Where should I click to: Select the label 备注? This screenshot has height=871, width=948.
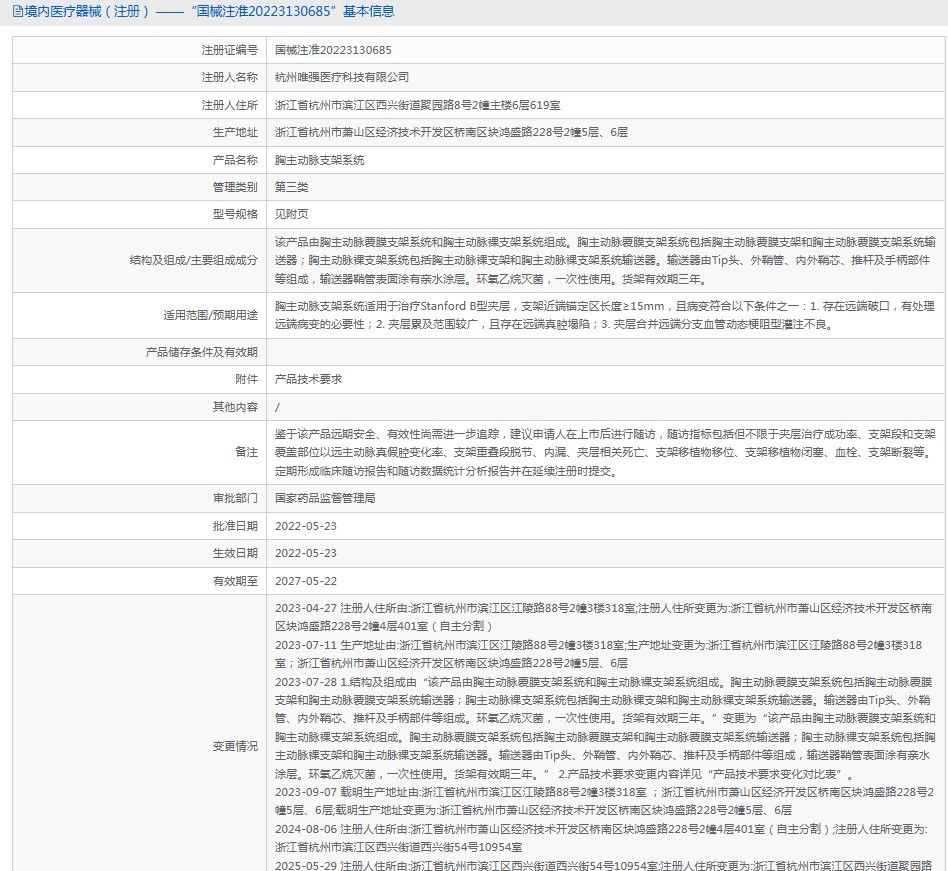click(x=247, y=452)
